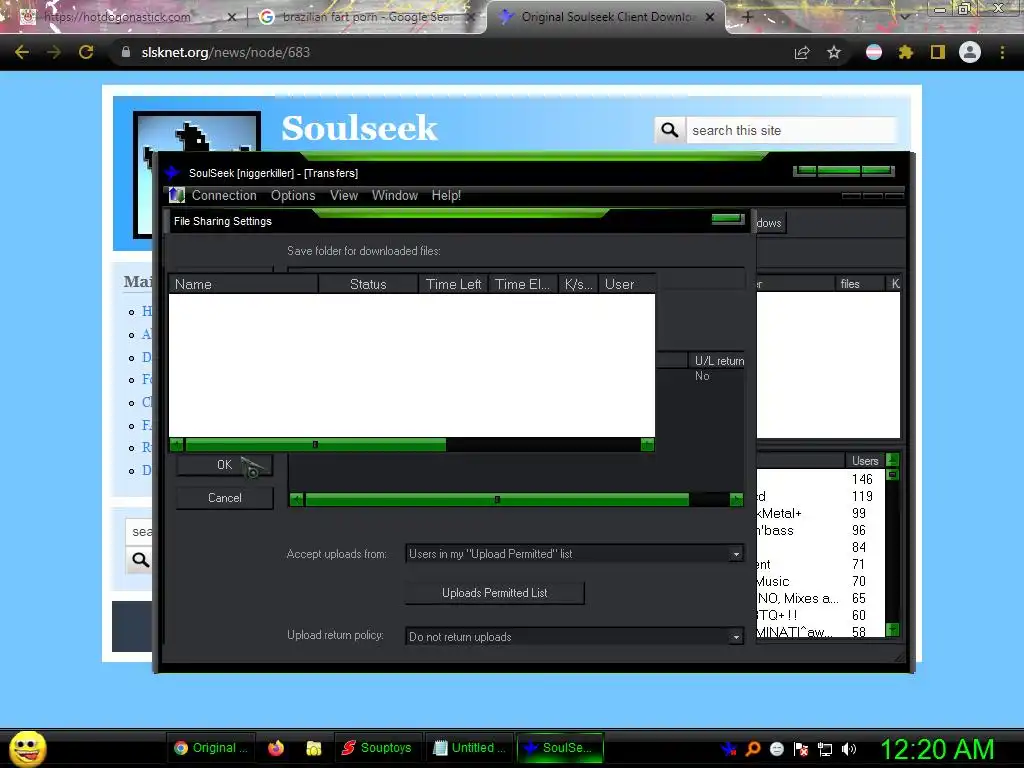1024x768 pixels.
Task: Click the transfers list horizontal scrollbar thumb
Action: pos(315,445)
